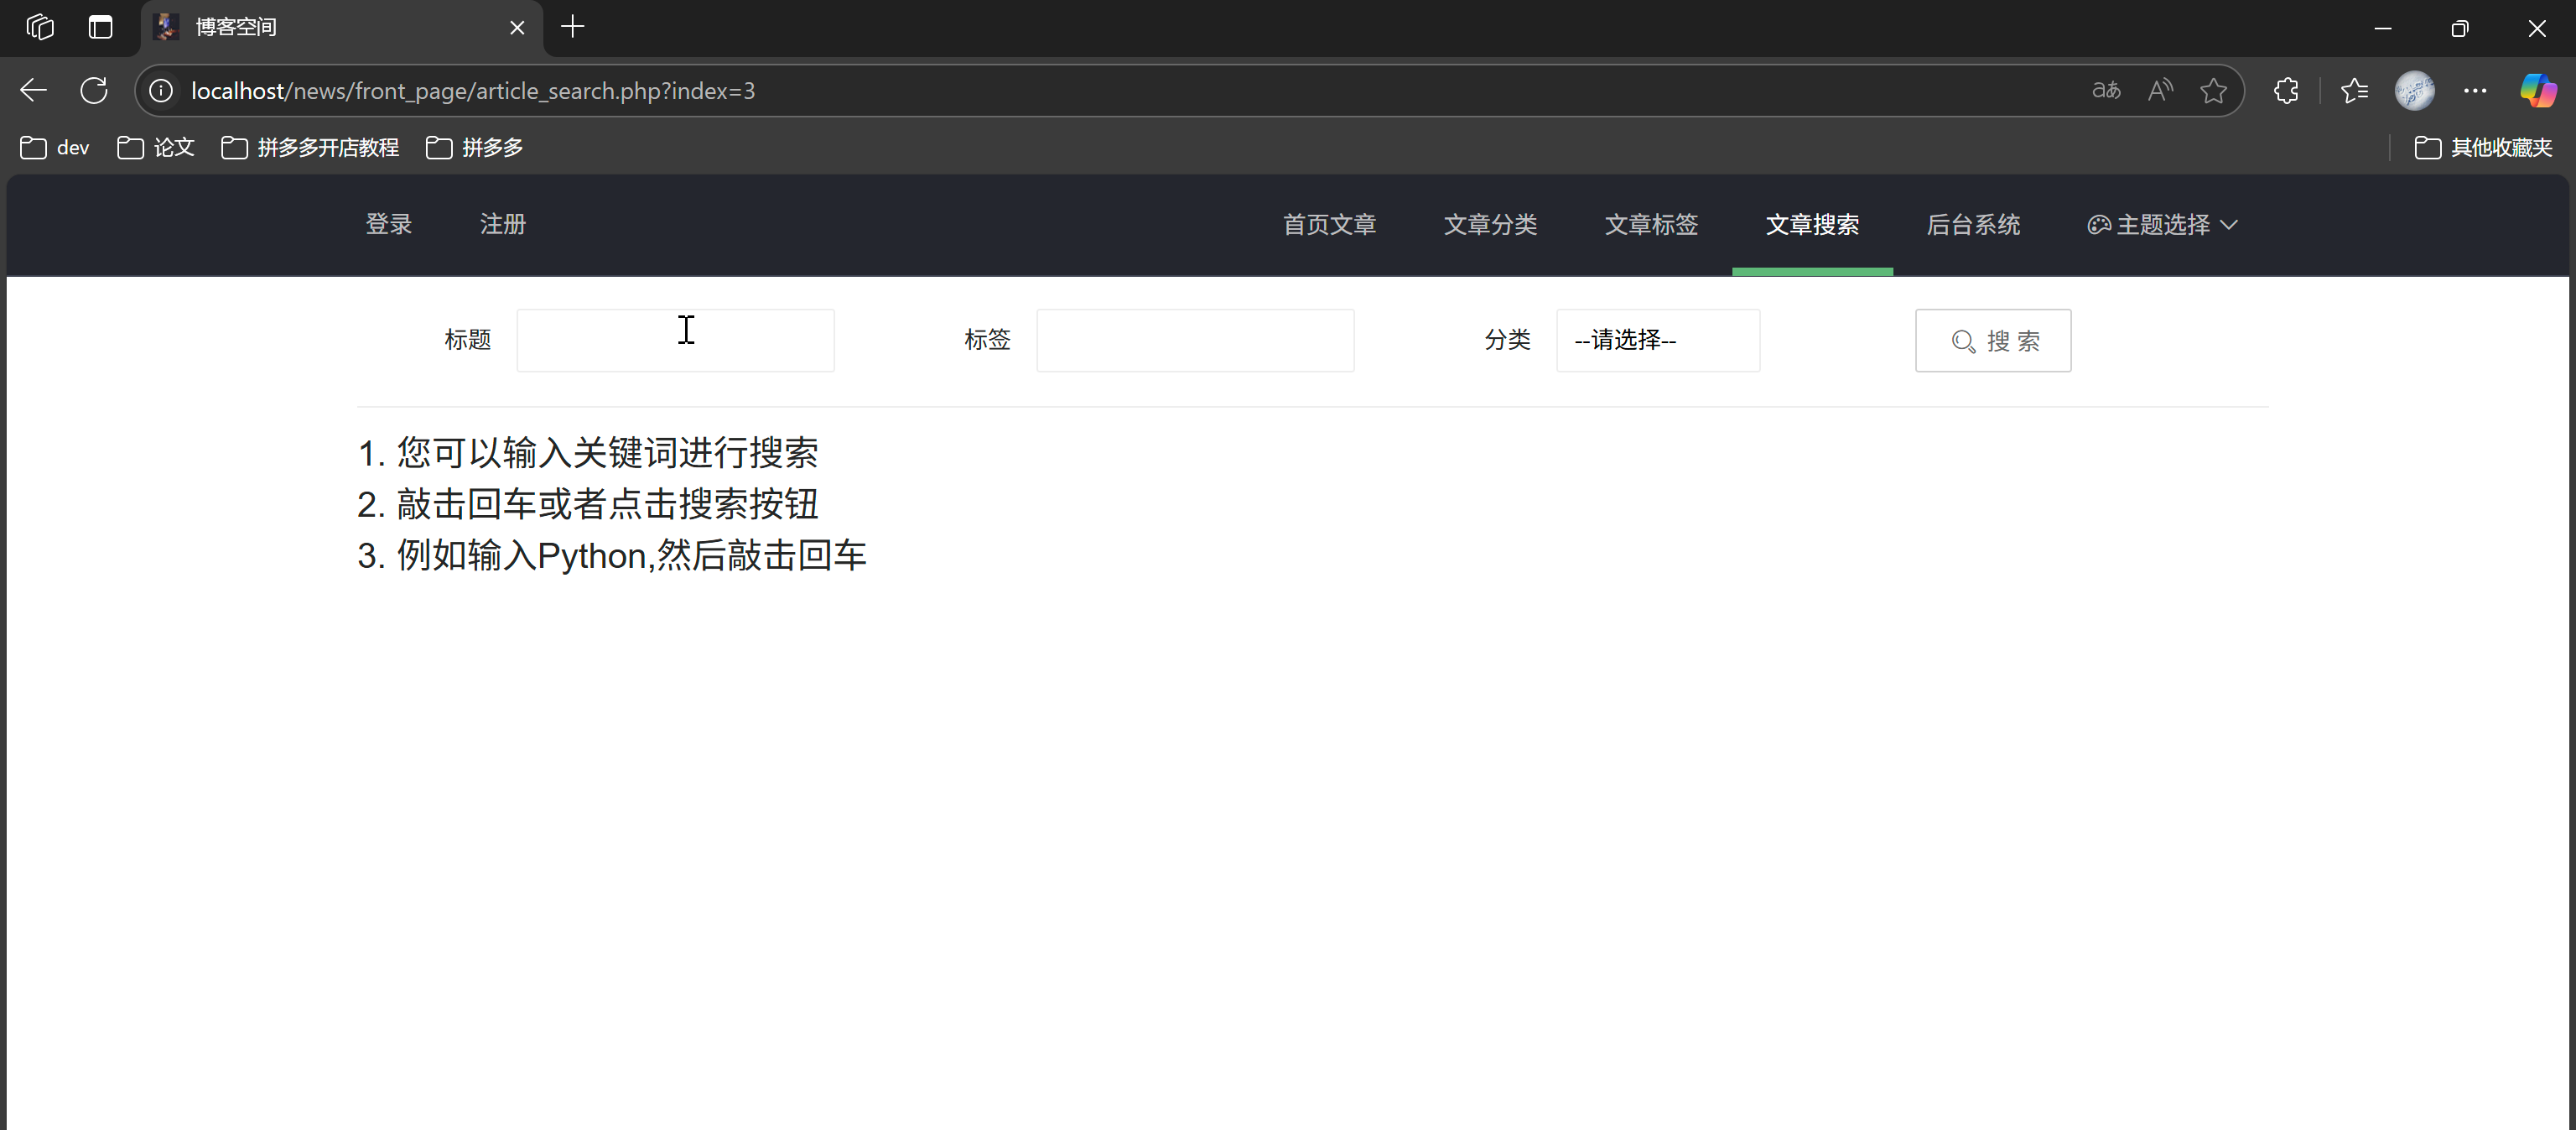The width and height of the screenshot is (2576, 1130).
Task: Click tip text 您可以输入关键词进行搜索
Action: click(608, 453)
